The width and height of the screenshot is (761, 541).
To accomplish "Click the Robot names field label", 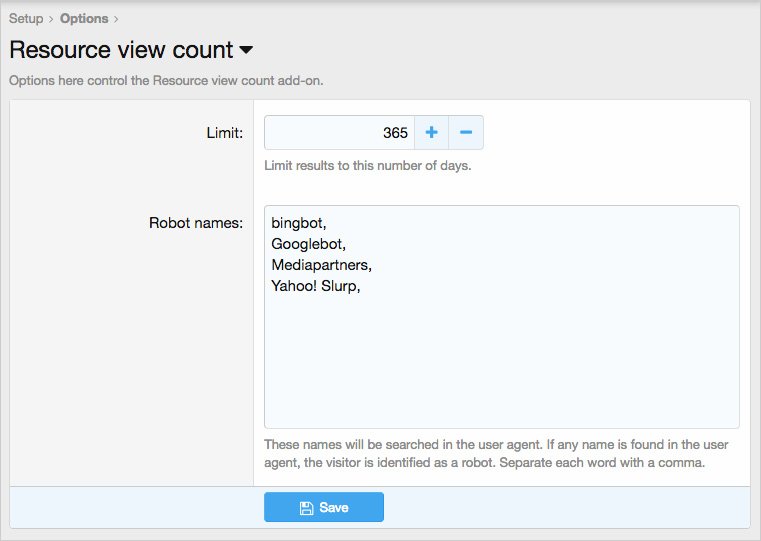I will (x=196, y=222).
